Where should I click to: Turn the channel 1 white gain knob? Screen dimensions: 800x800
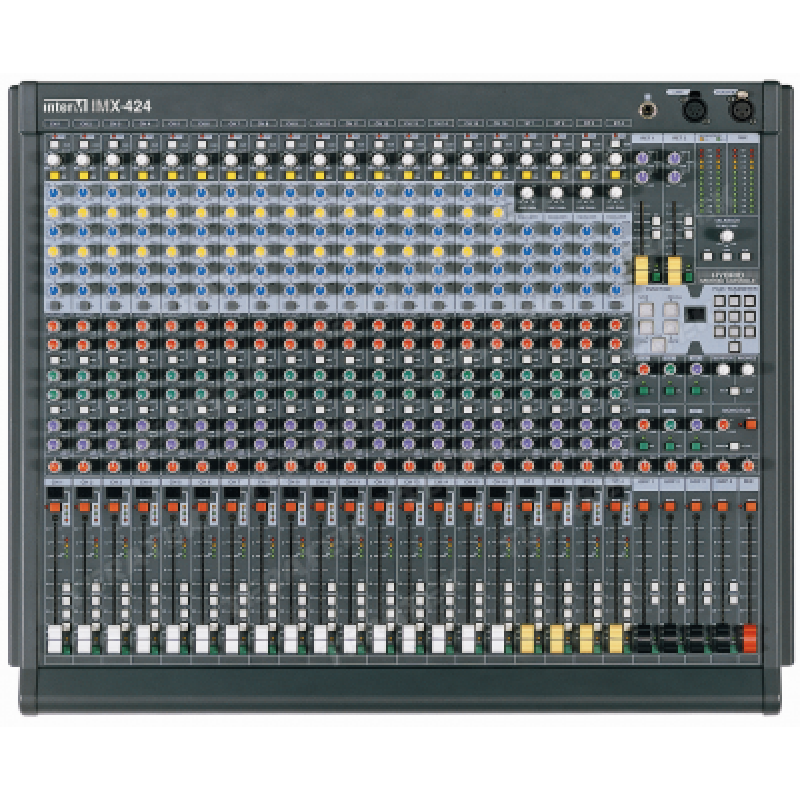(54, 159)
